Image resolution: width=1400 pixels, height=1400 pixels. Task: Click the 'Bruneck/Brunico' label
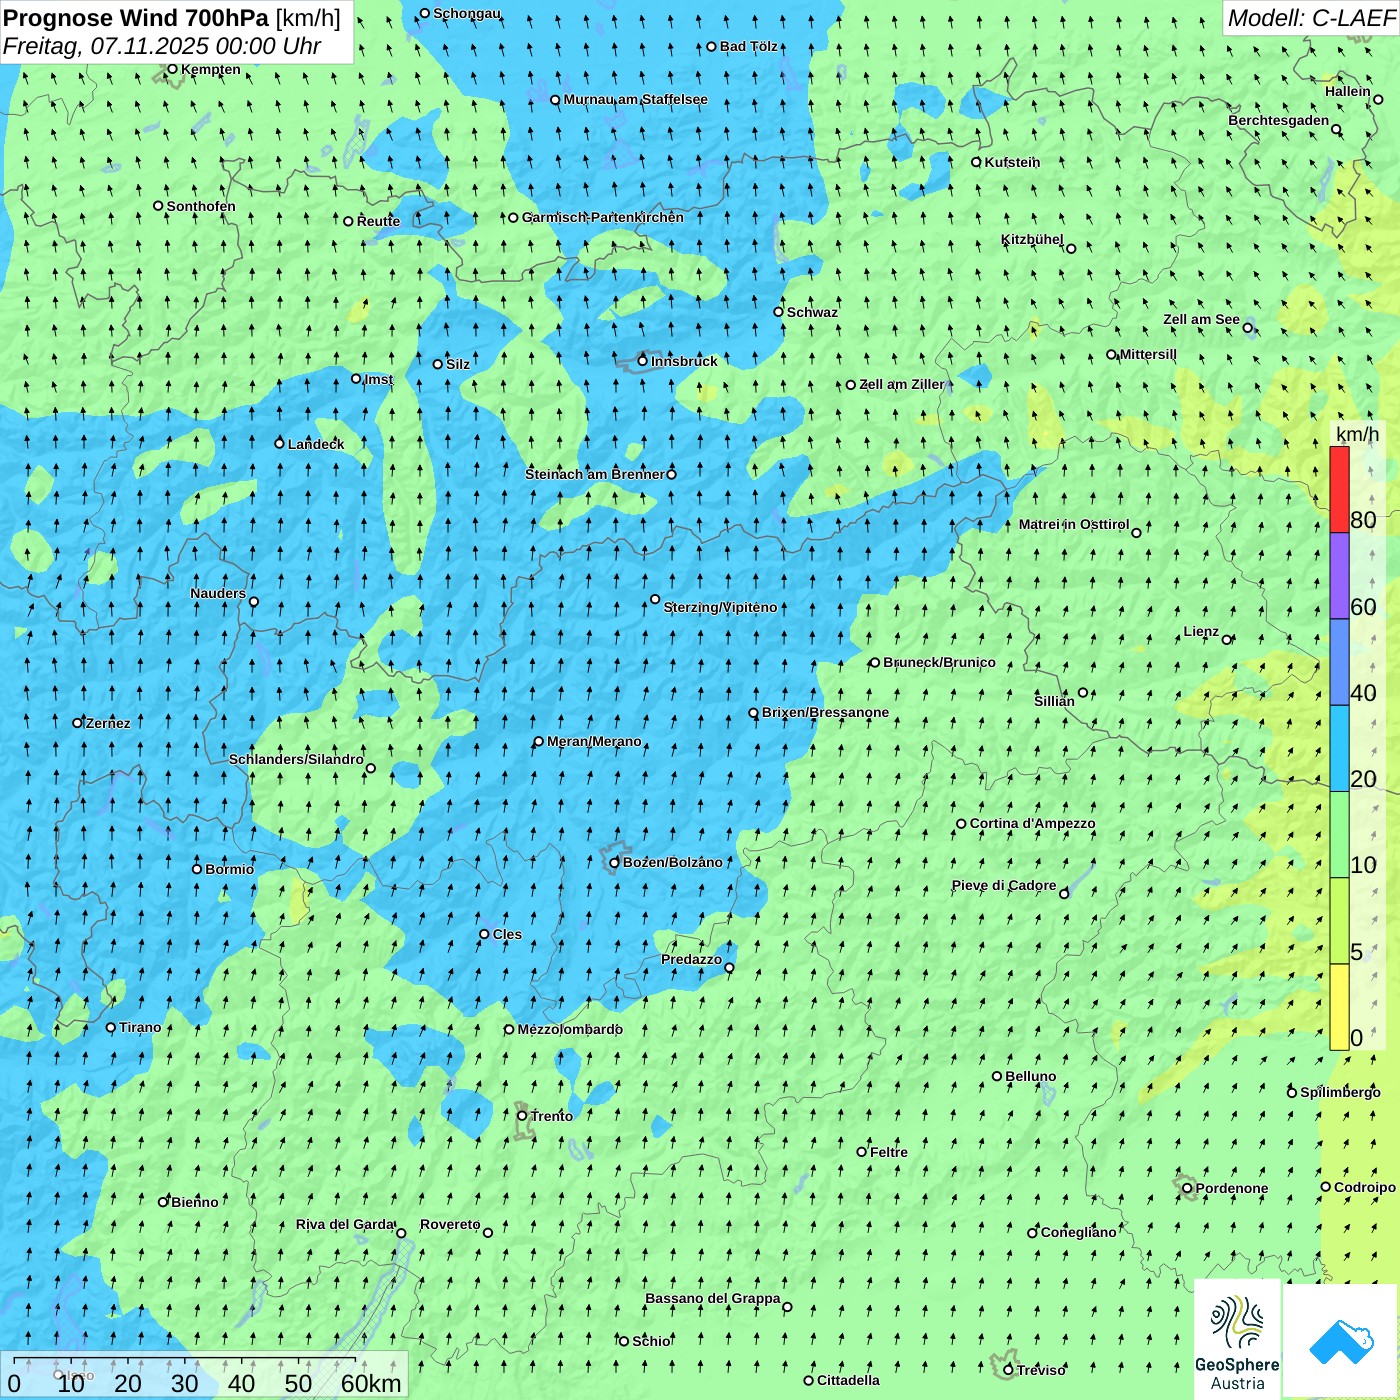[x=939, y=662]
